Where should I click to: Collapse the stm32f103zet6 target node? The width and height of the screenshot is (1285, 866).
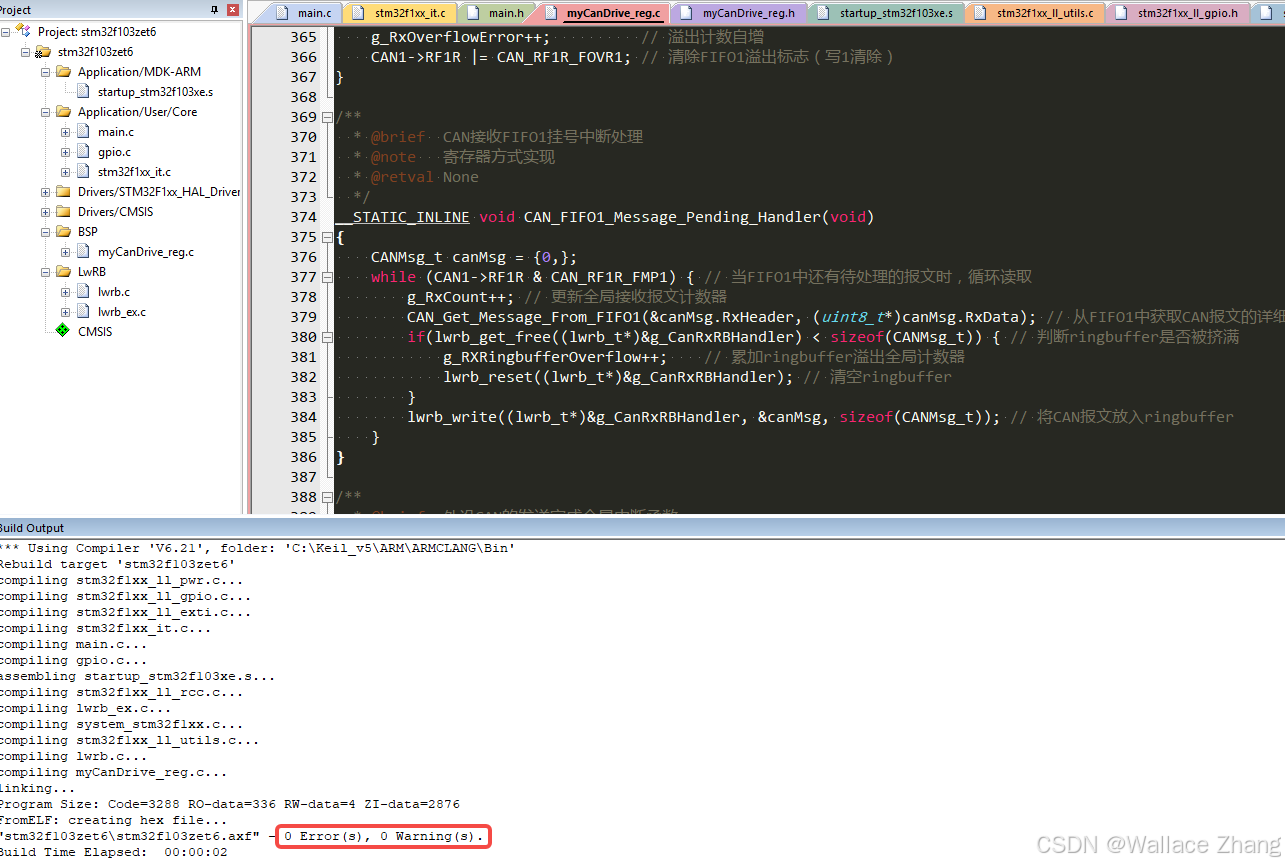tap(26, 52)
